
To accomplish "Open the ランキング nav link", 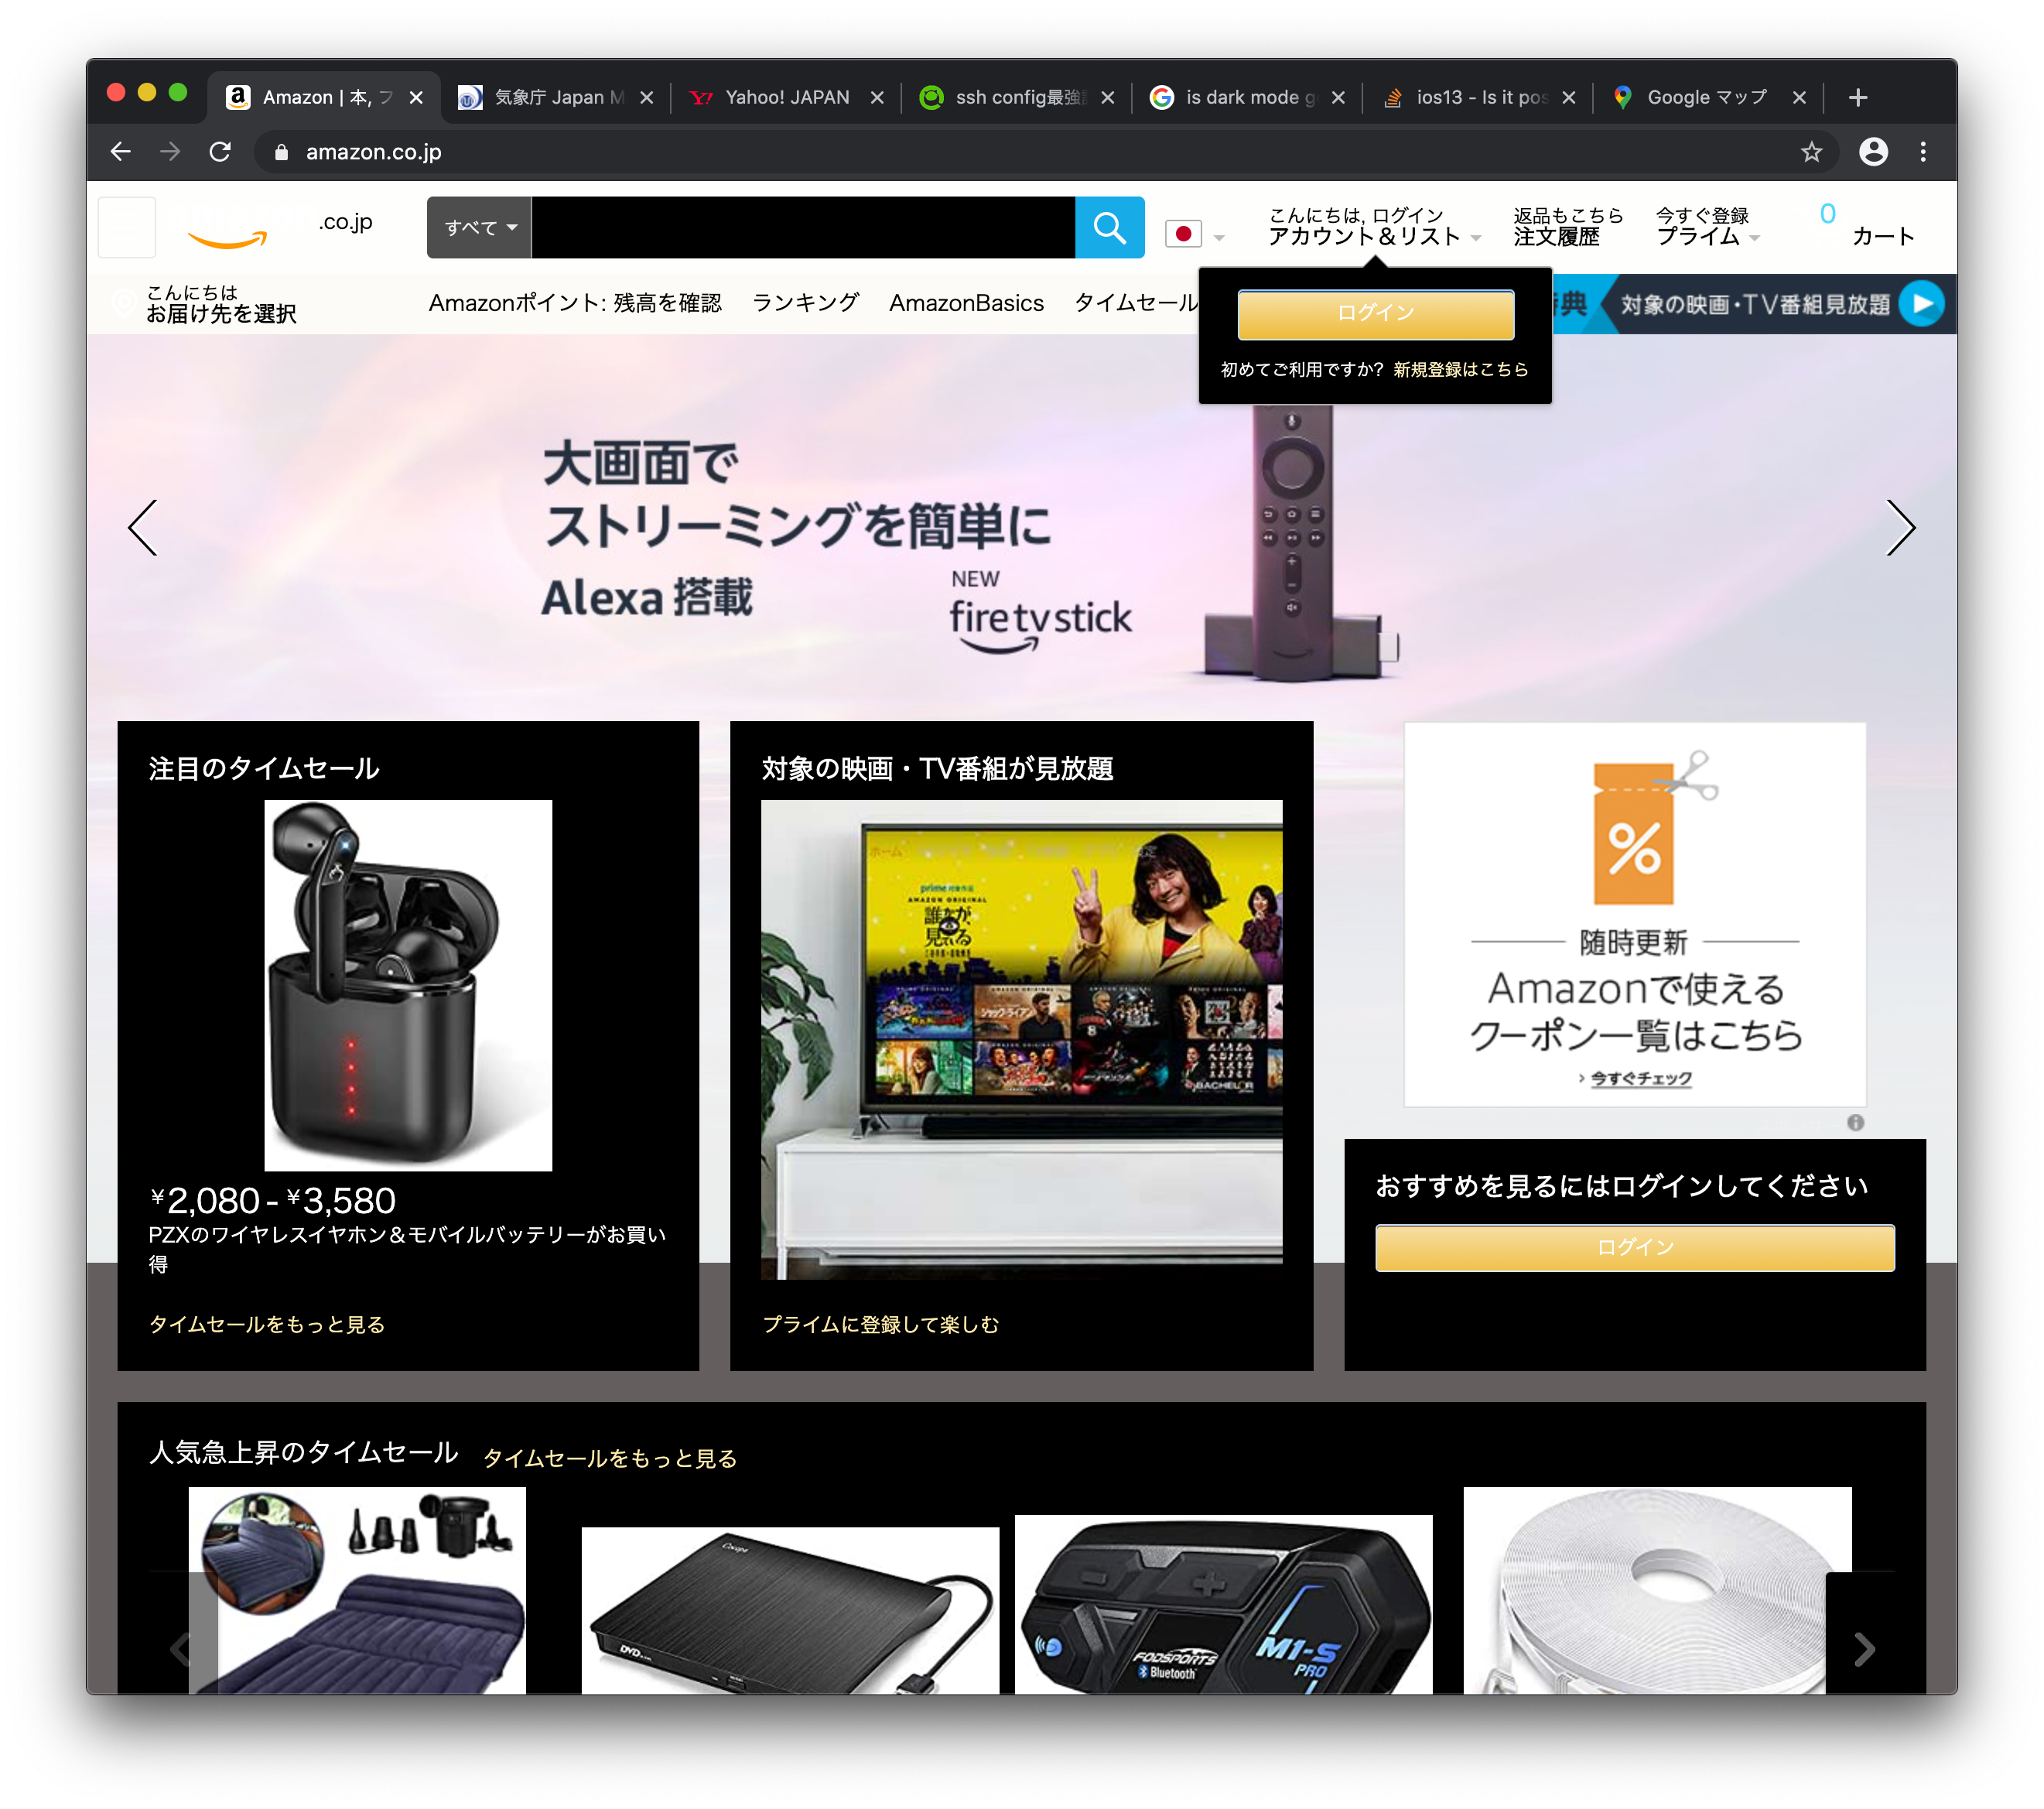I will tap(805, 303).
